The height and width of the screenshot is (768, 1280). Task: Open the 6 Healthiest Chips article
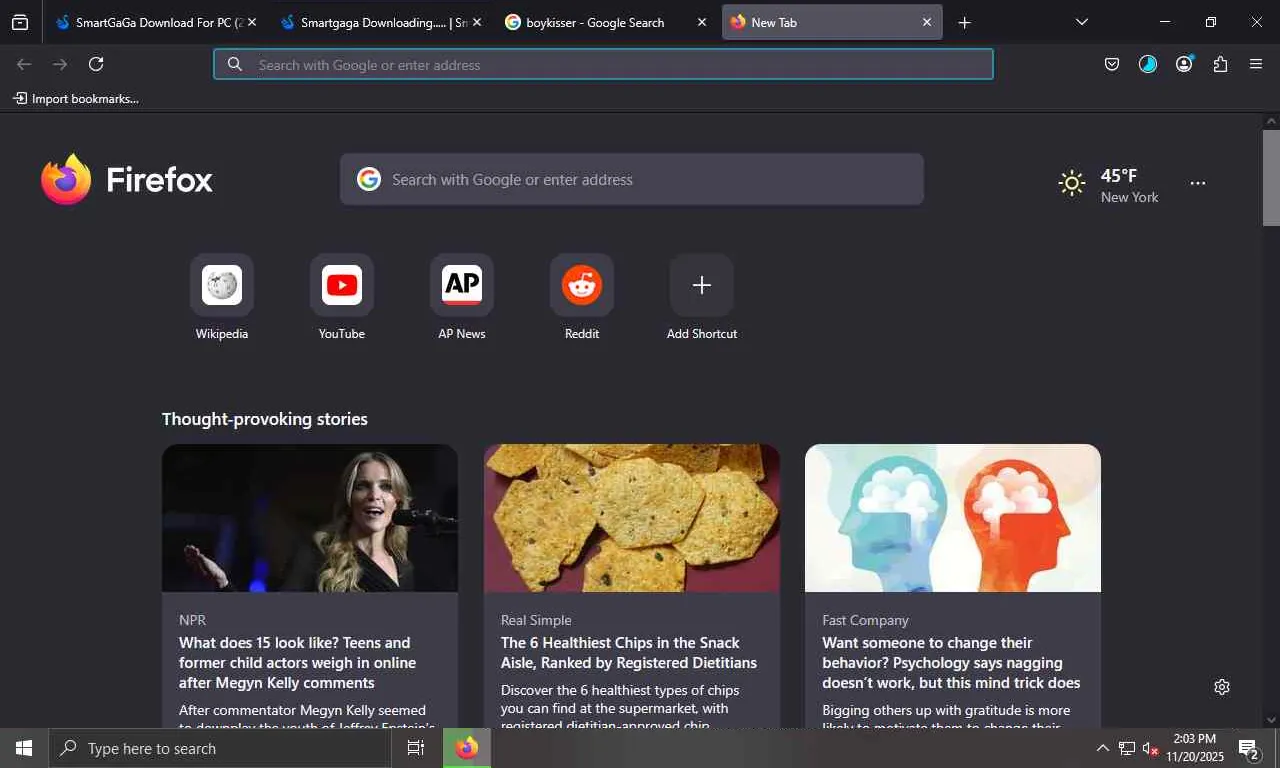[x=629, y=652]
